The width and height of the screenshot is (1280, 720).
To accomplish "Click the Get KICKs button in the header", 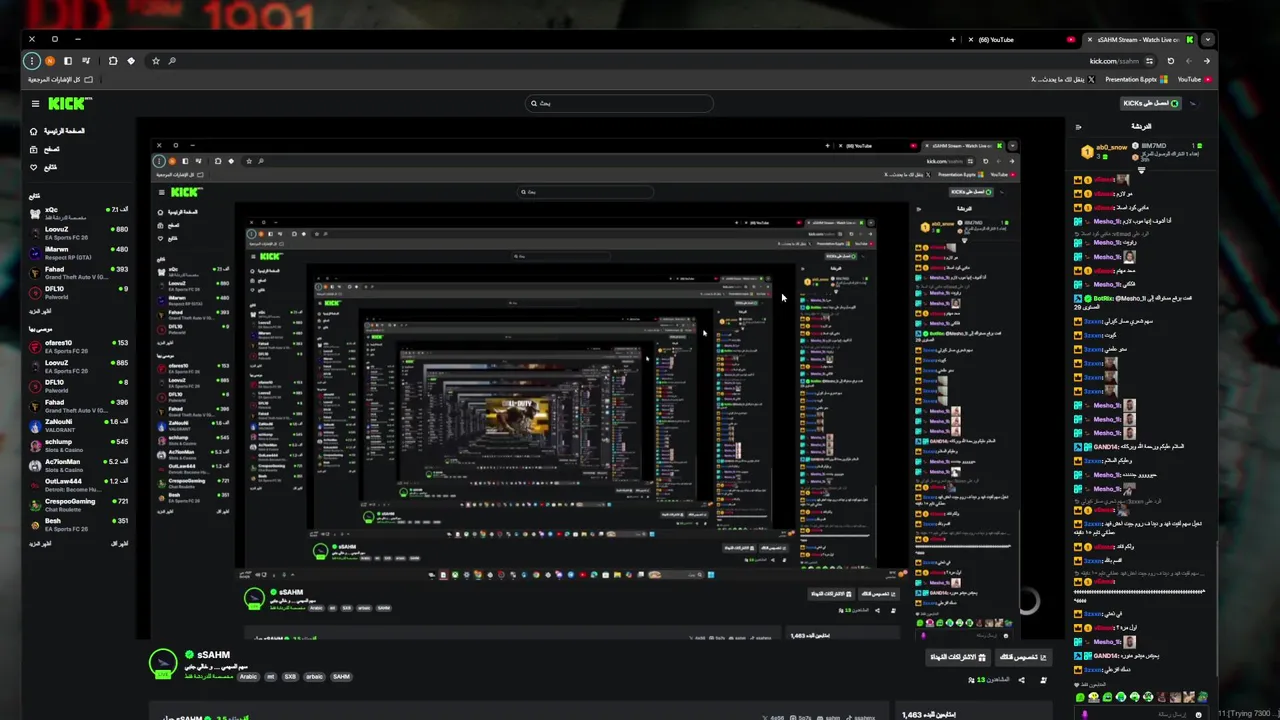I will click(1151, 103).
